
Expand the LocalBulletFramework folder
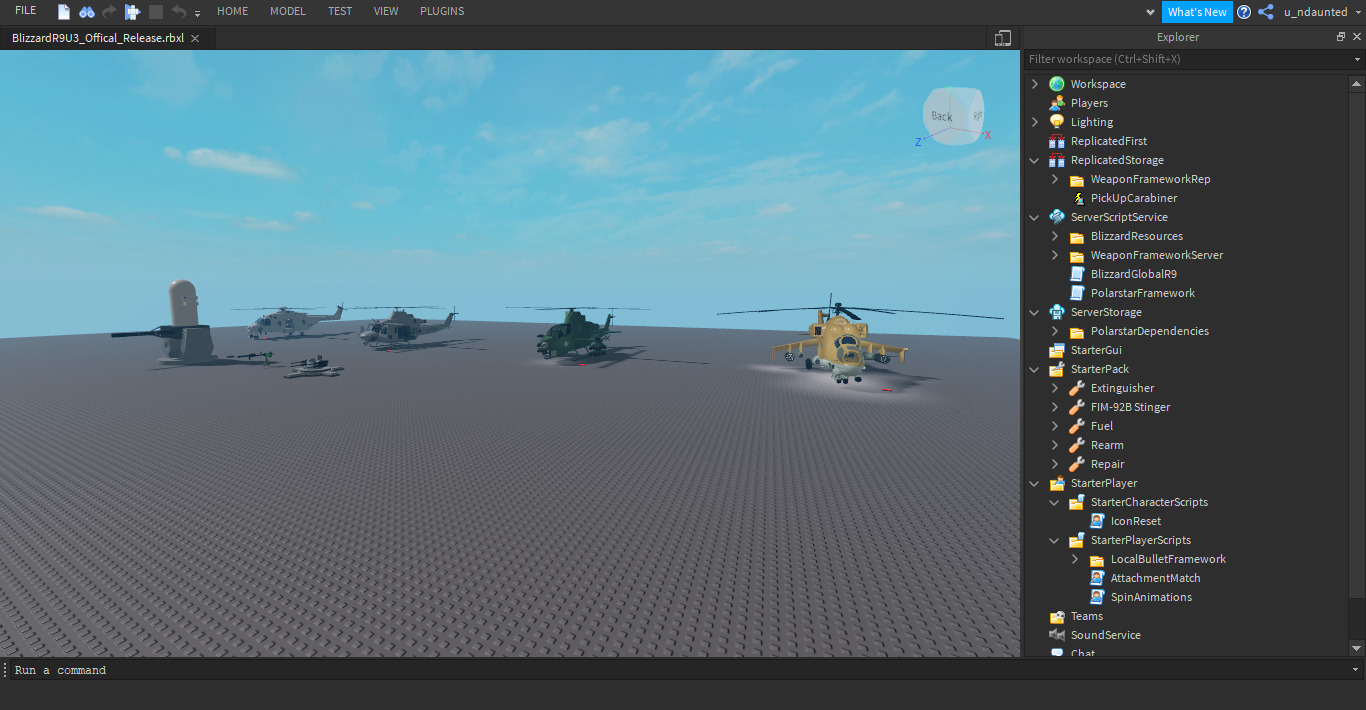pos(1075,559)
